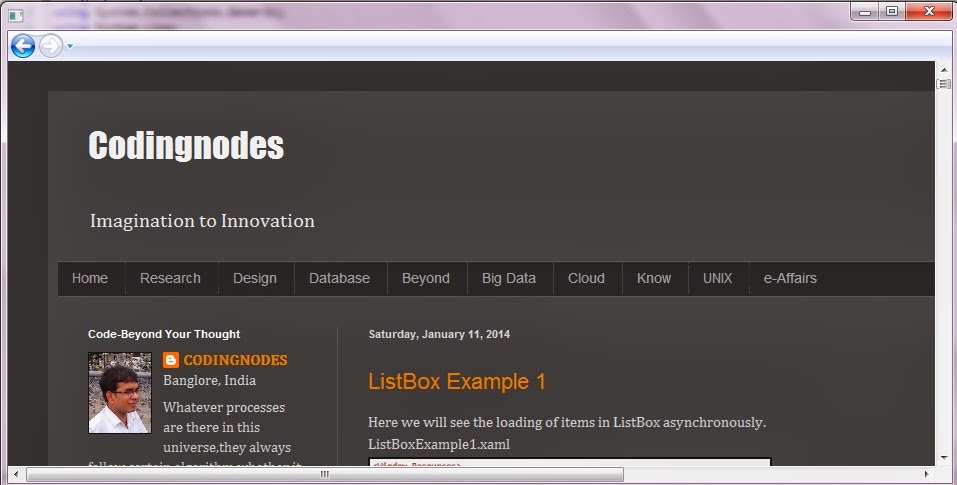Open the Cloud menu item
Image resolution: width=957 pixels, height=485 pixels.
(587, 278)
